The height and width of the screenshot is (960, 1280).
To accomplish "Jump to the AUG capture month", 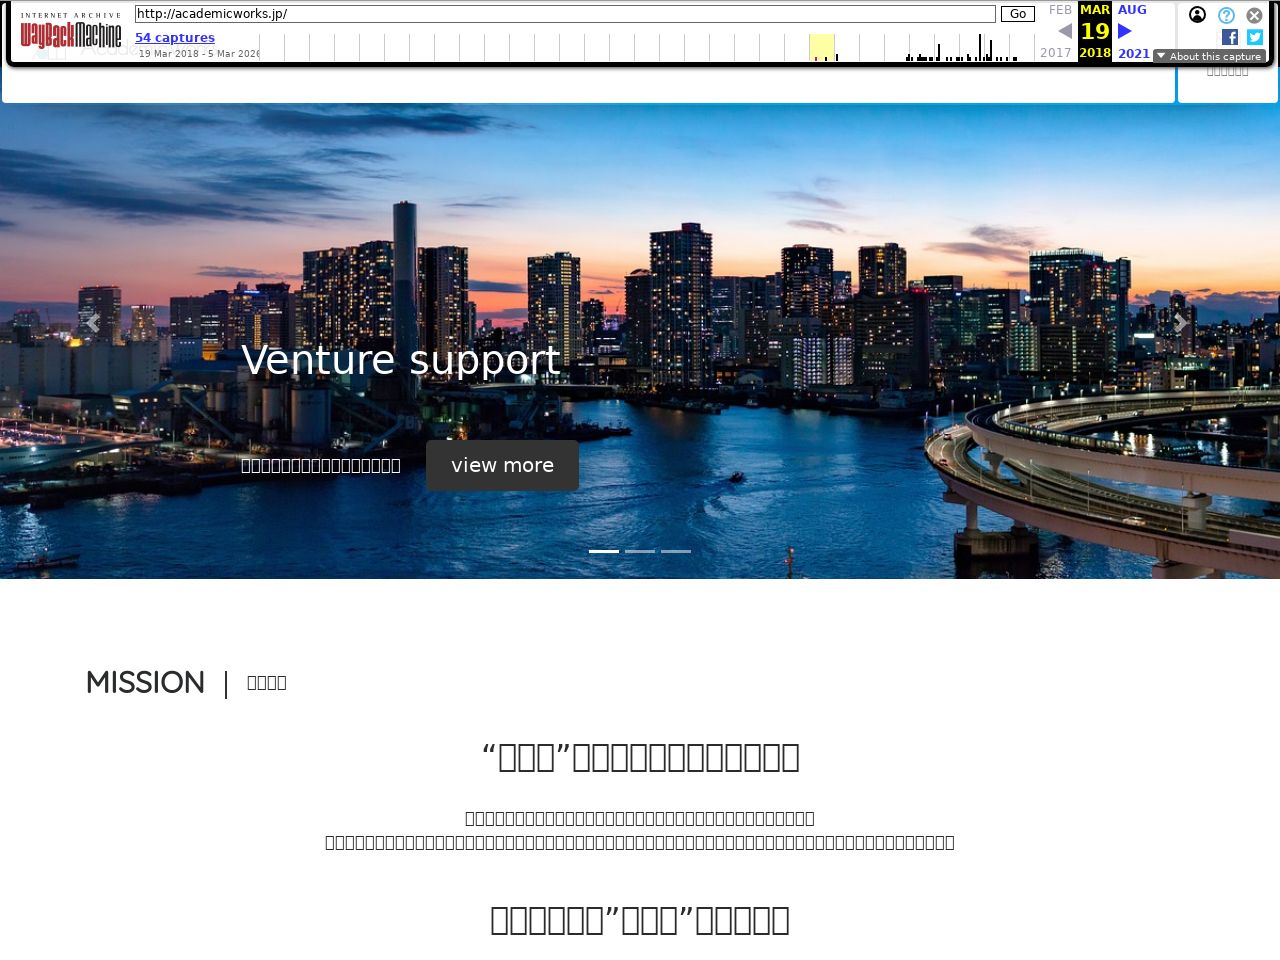I will 1132,10.
